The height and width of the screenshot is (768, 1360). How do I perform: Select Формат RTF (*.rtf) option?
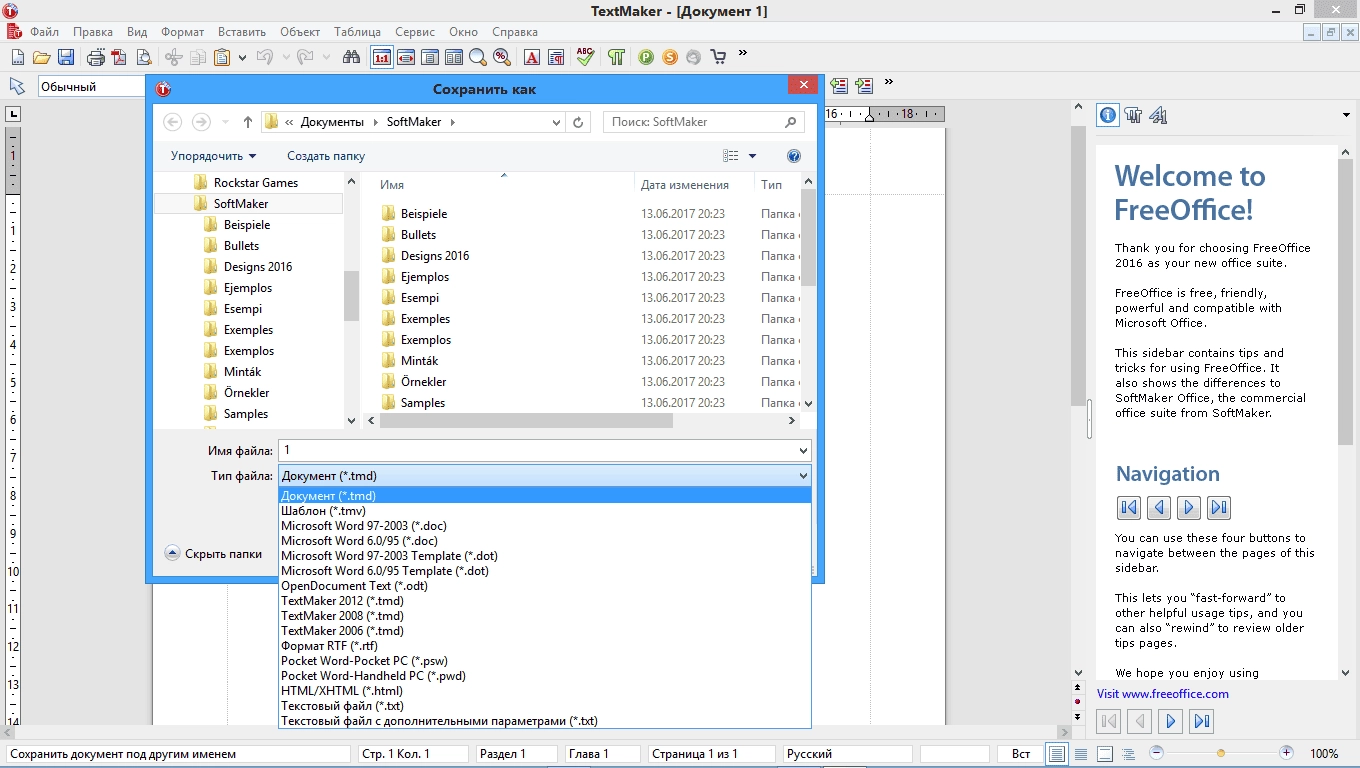pyautogui.click(x=545, y=646)
